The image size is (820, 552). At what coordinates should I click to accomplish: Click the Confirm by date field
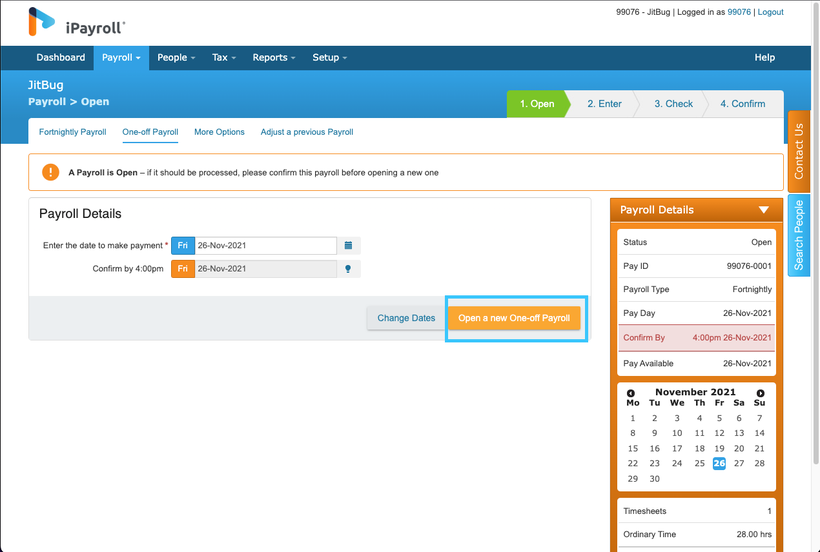266,269
